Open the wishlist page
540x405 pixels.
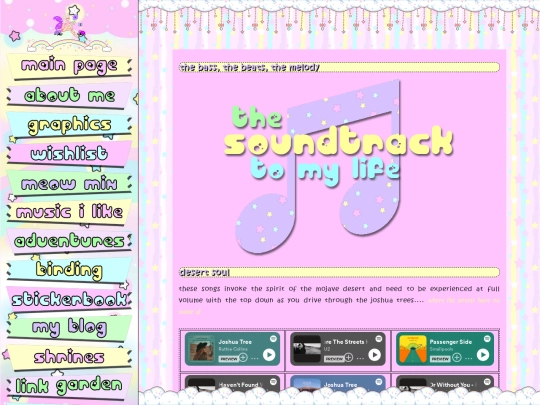(69, 154)
